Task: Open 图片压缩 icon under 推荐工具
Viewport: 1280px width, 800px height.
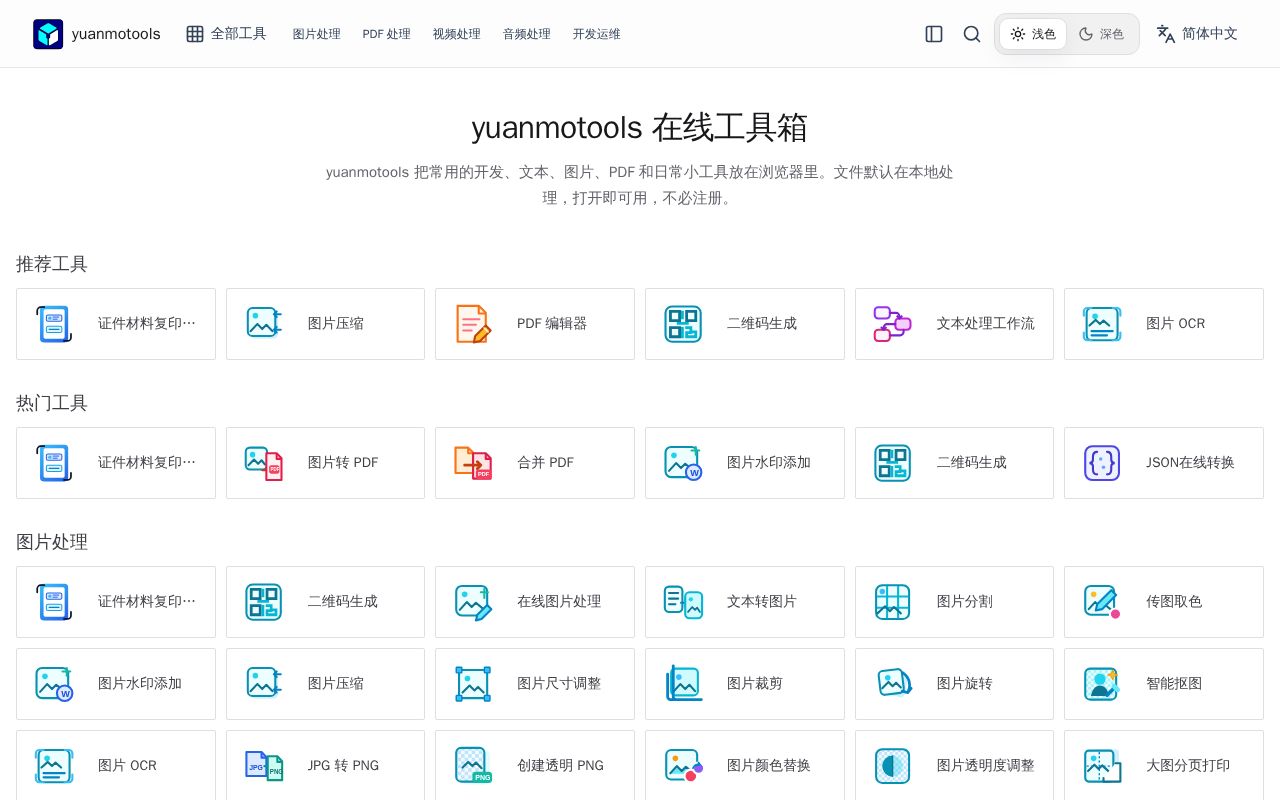Action: tap(264, 324)
